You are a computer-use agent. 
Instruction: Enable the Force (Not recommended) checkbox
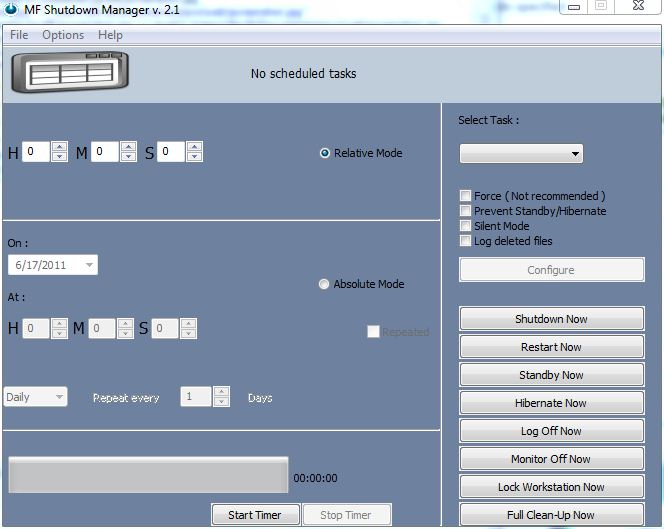pyautogui.click(x=466, y=196)
